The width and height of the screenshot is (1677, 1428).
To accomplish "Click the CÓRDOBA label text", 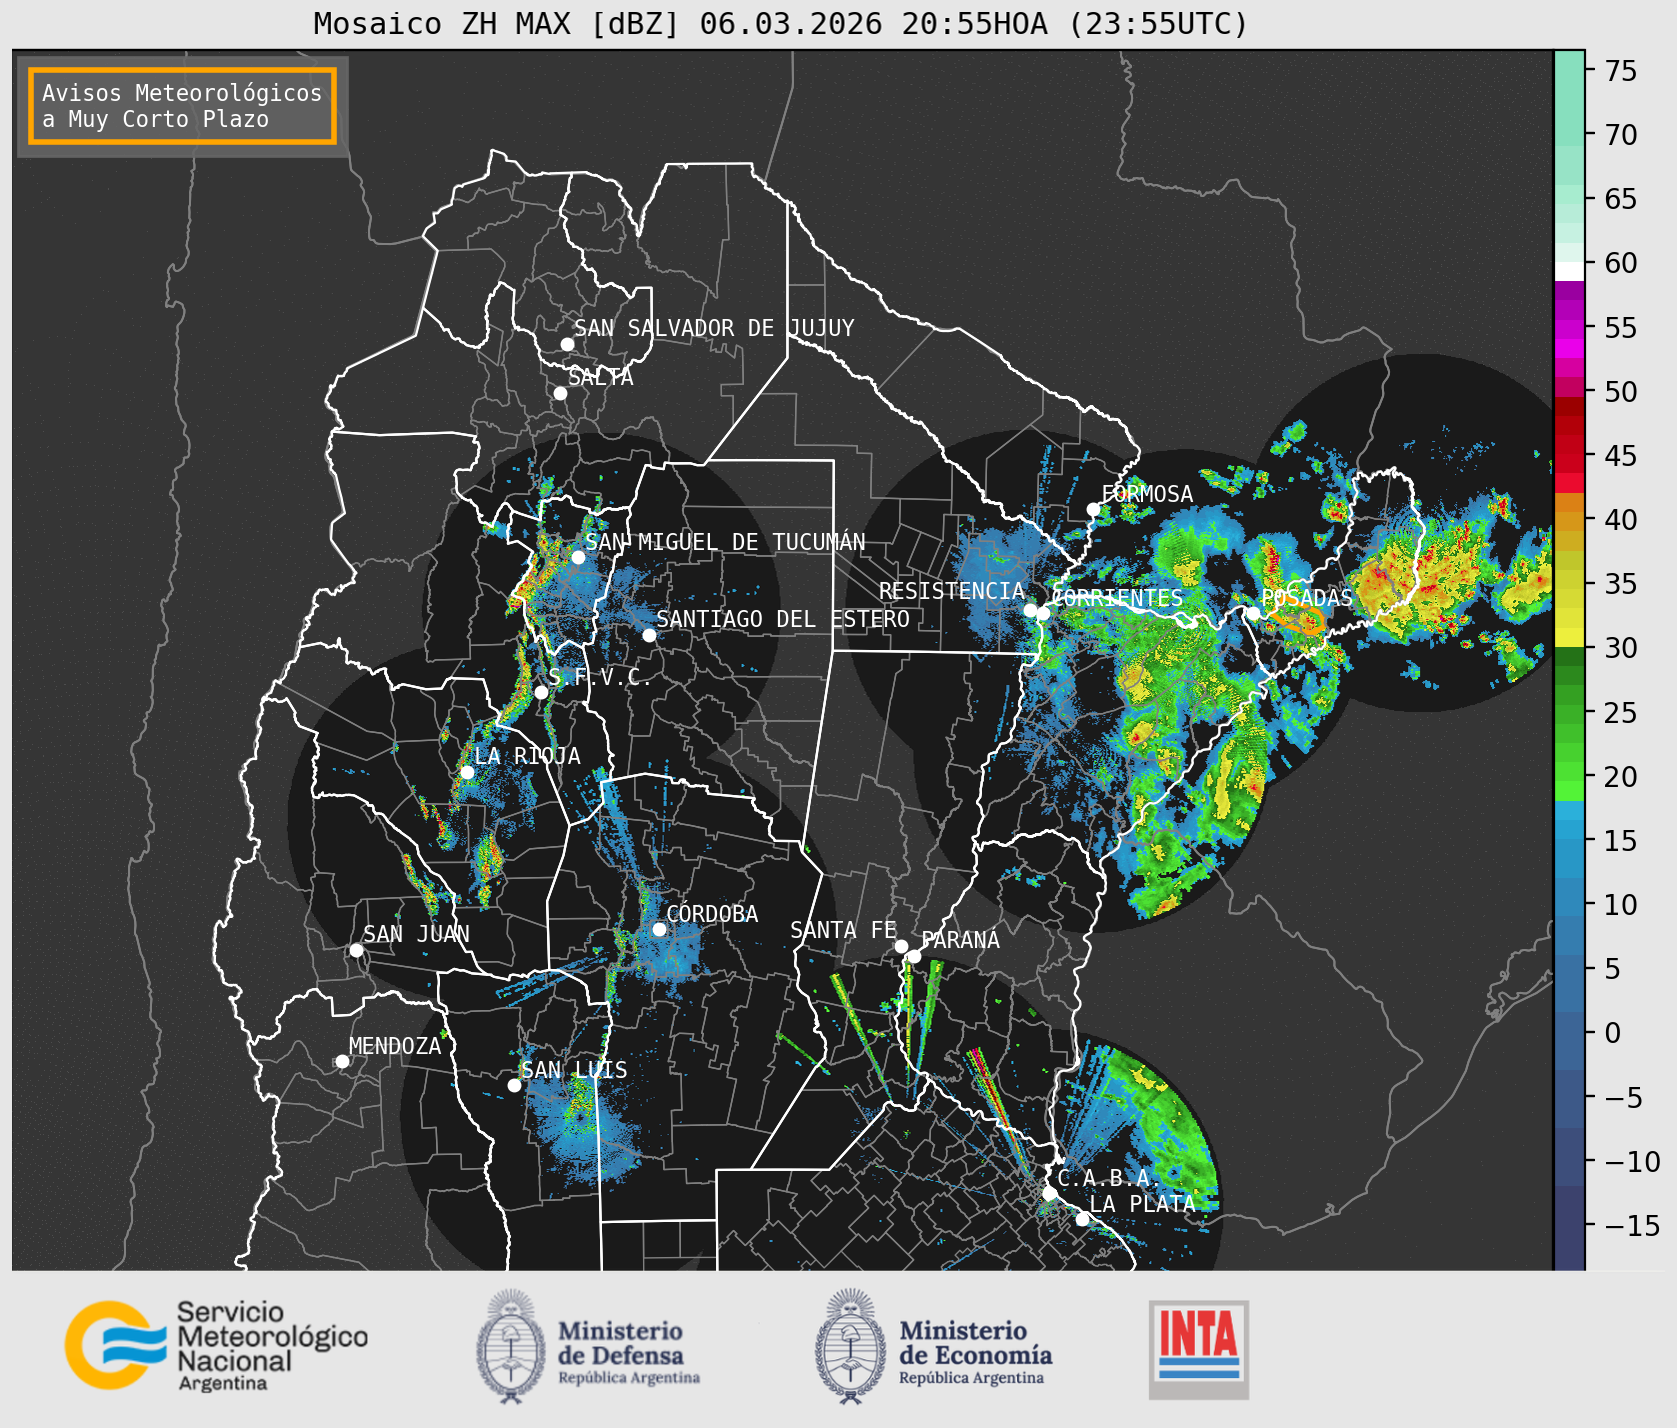I will click(x=712, y=913).
